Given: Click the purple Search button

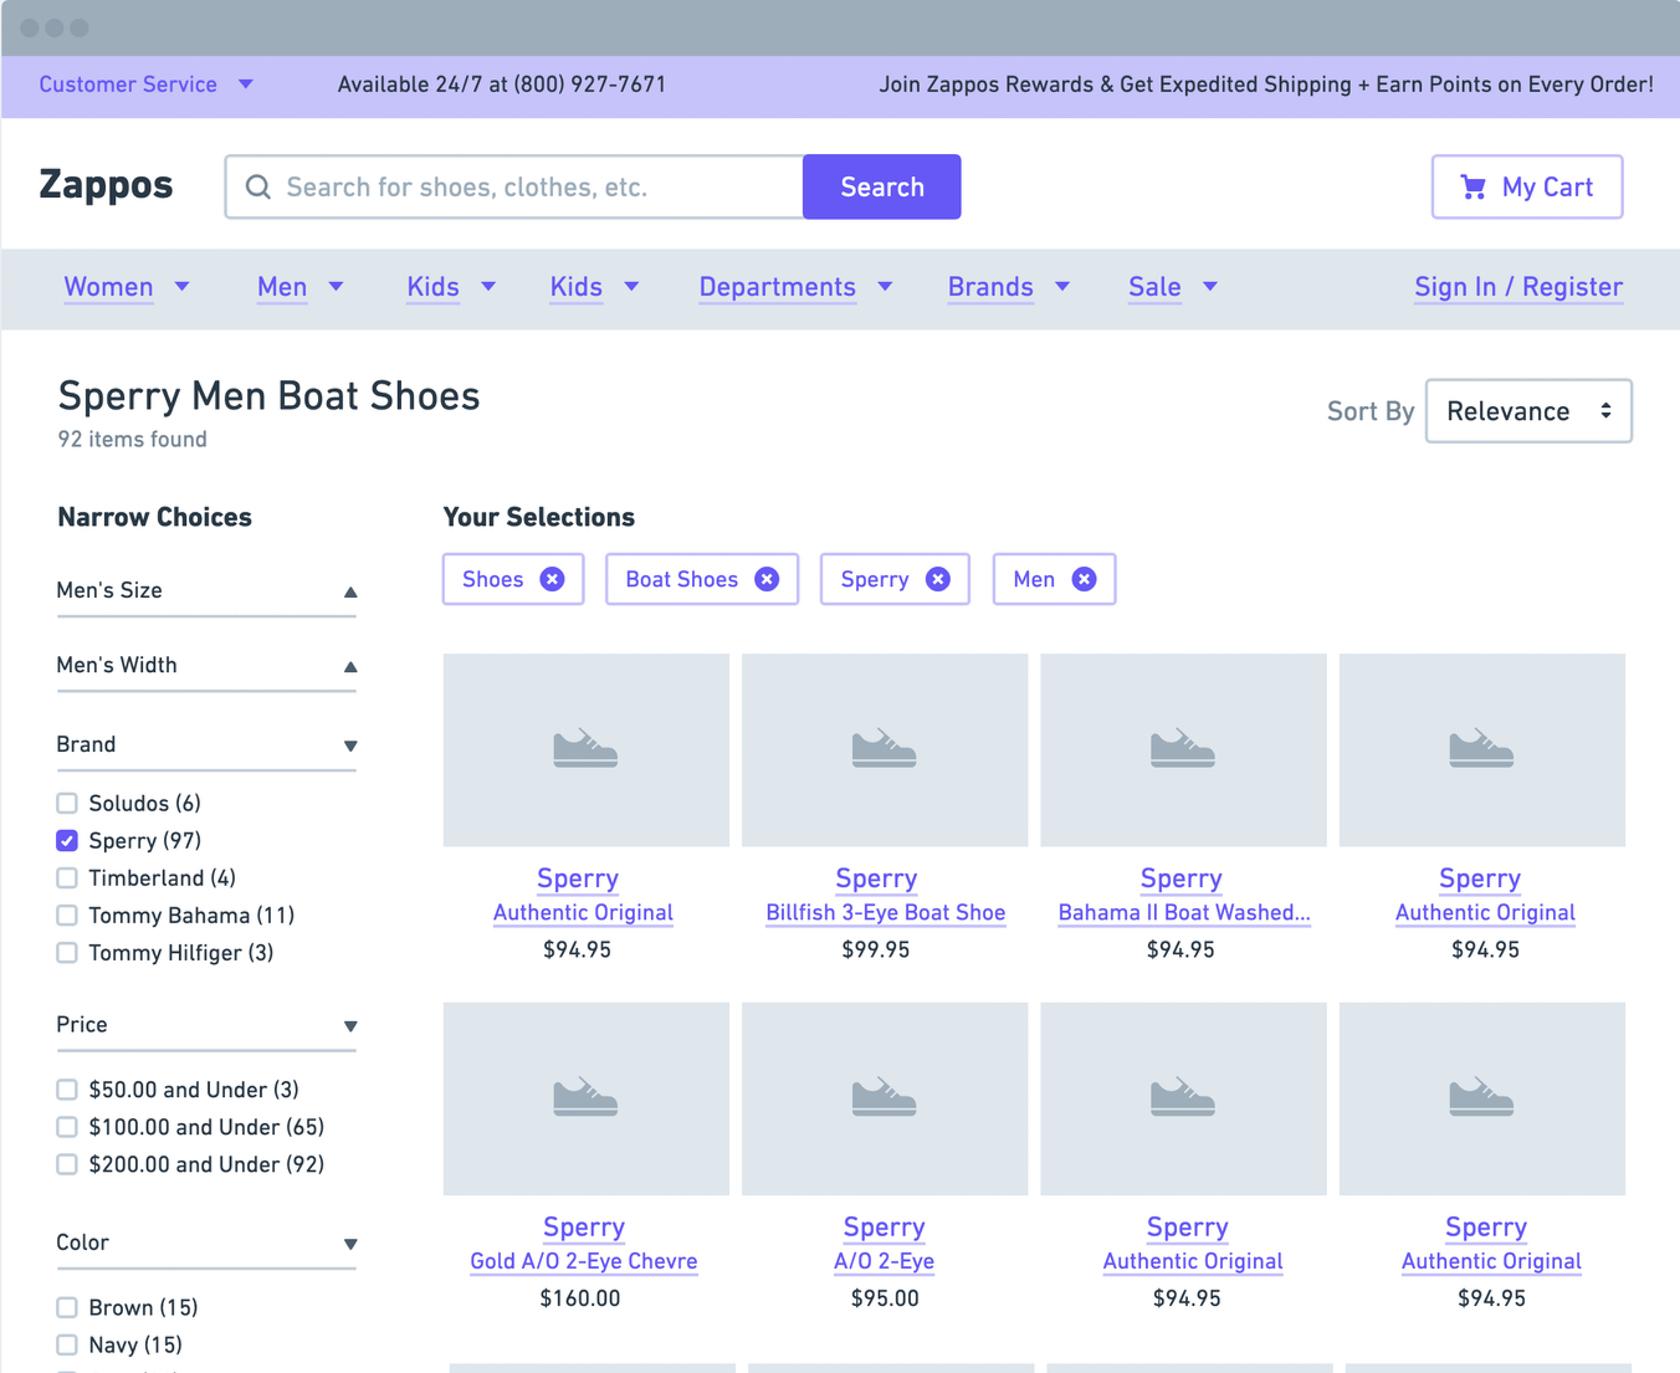Looking at the screenshot, I should coord(882,187).
